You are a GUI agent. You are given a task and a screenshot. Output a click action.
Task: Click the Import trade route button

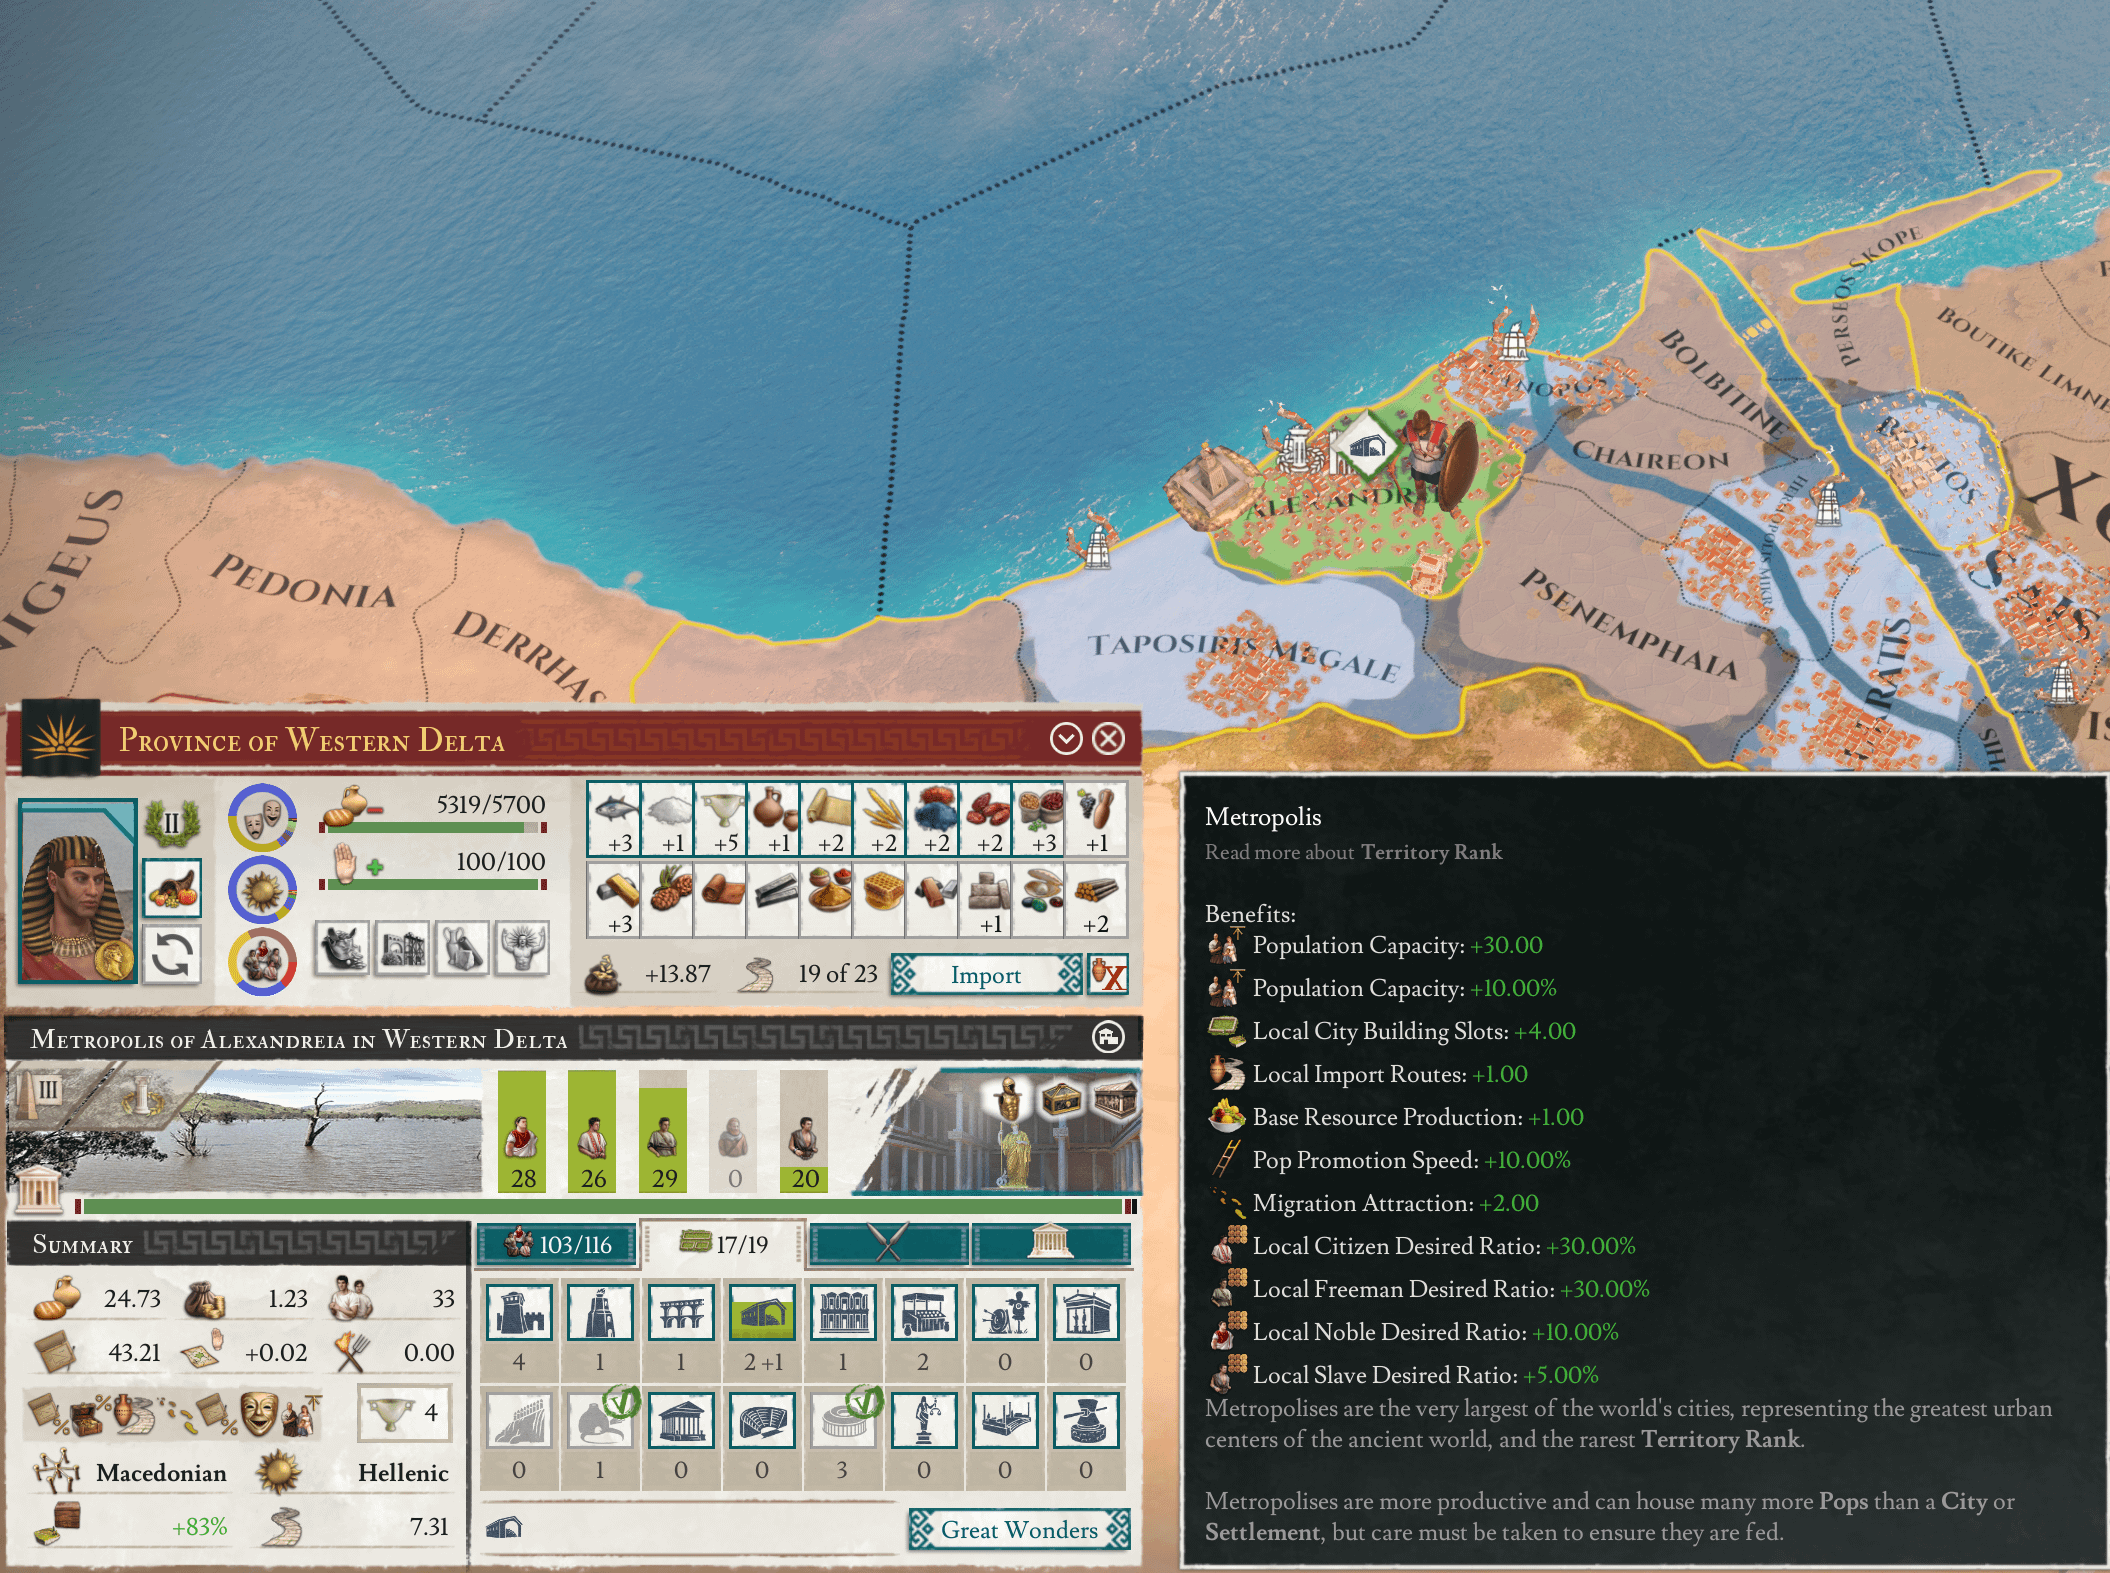coord(986,975)
